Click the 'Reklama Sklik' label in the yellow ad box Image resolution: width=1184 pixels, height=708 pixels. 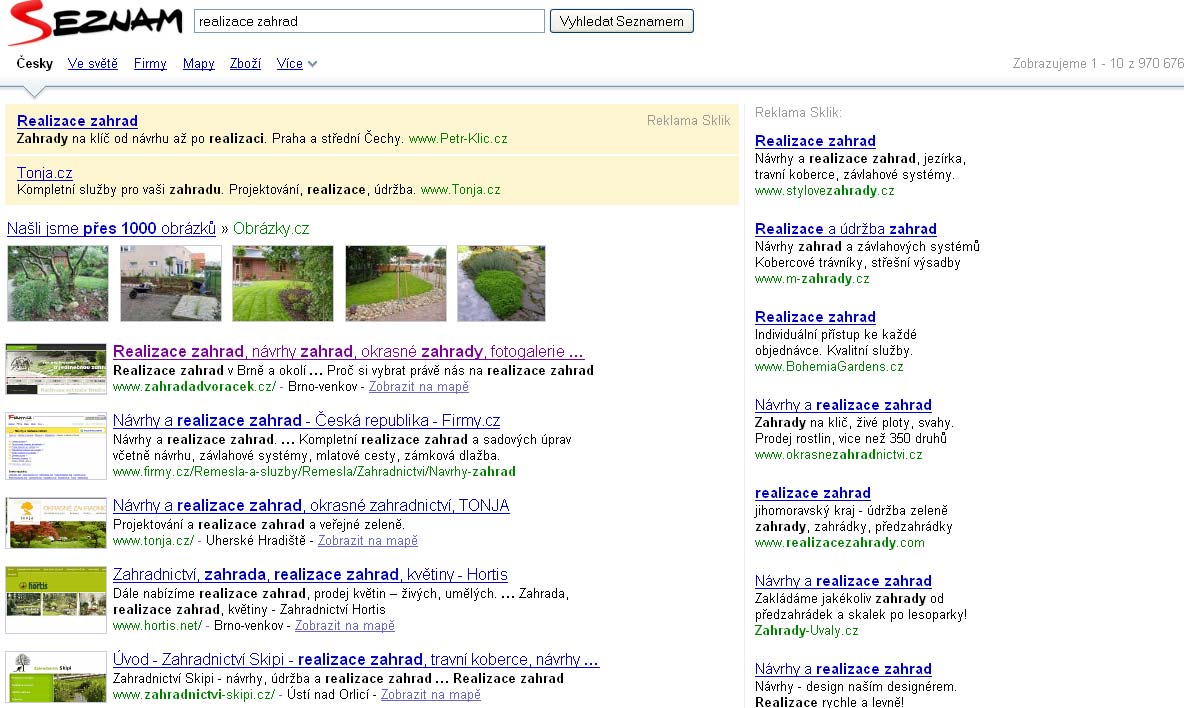pos(689,121)
